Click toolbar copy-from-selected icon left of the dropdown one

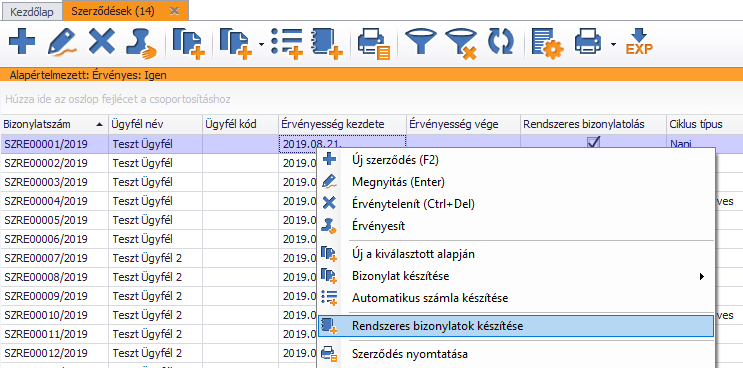click(189, 44)
